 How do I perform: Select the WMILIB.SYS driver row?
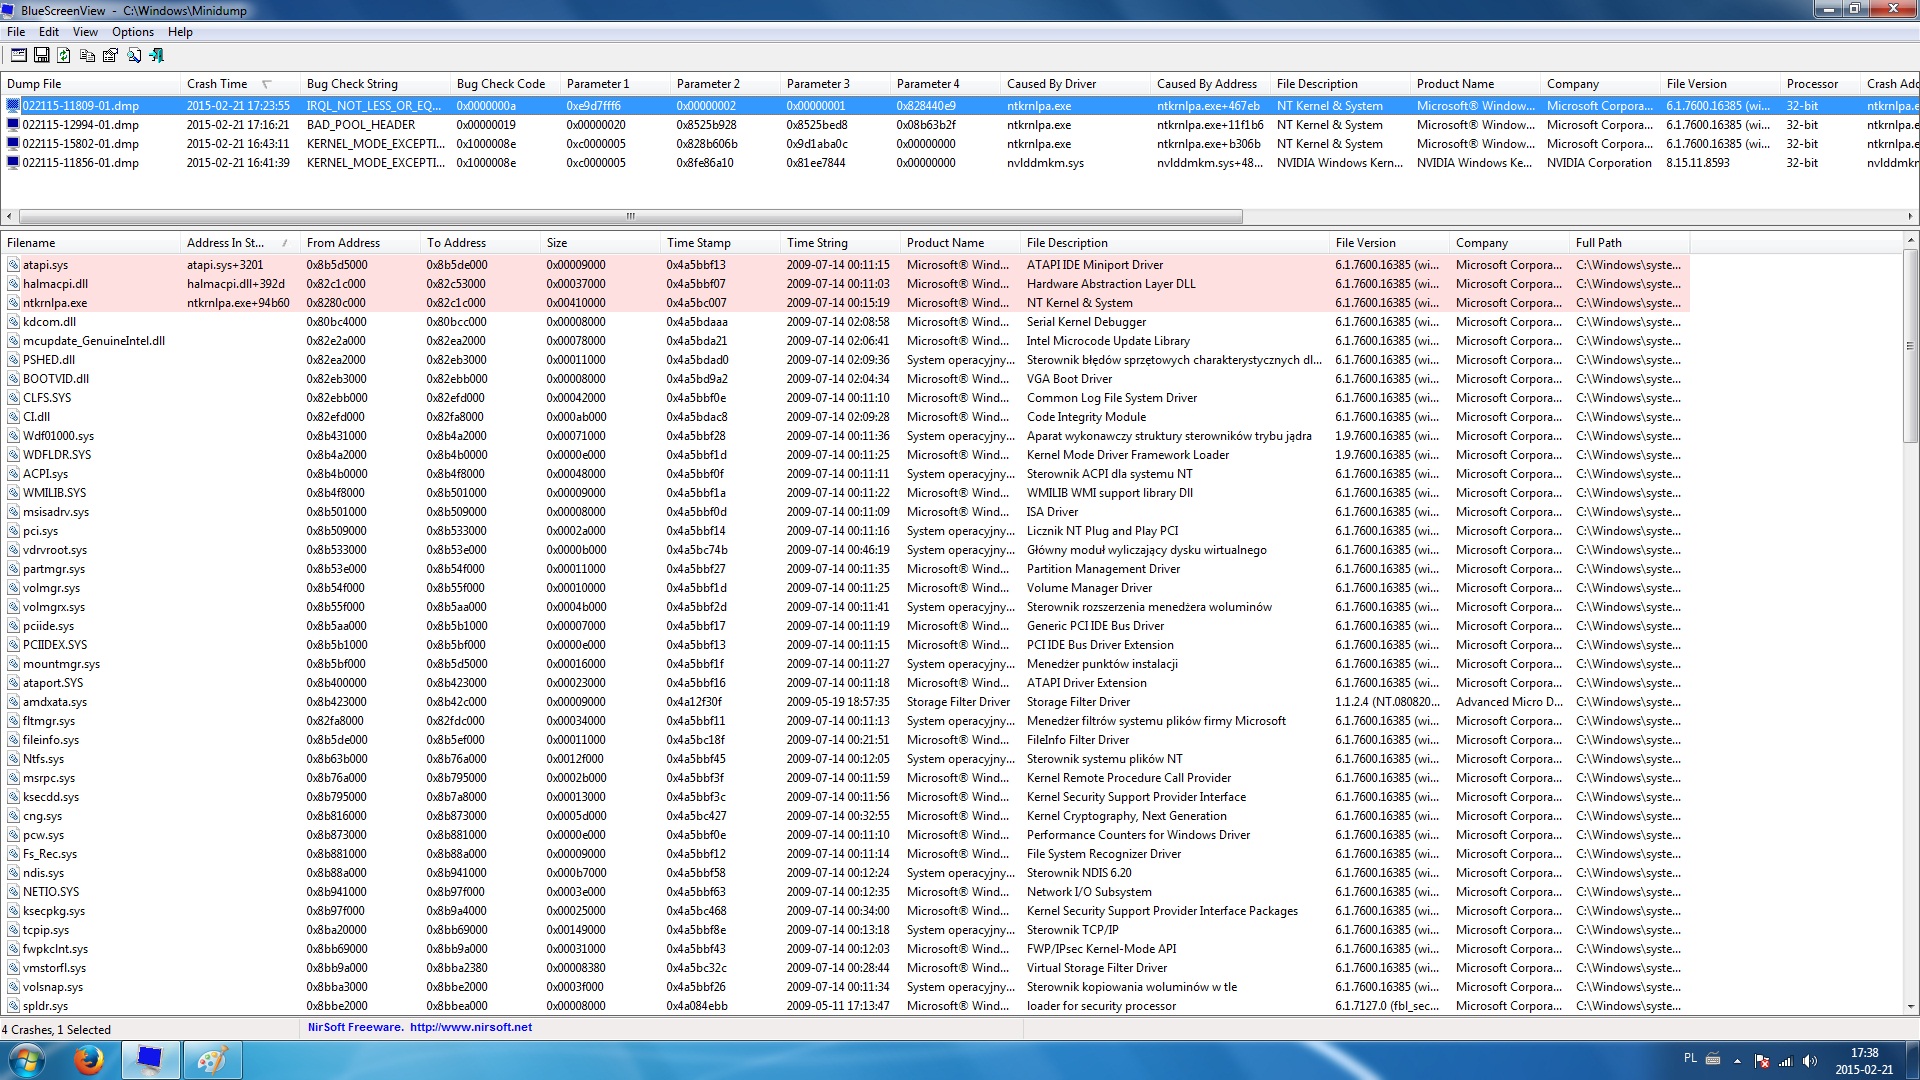click(x=845, y=493)
